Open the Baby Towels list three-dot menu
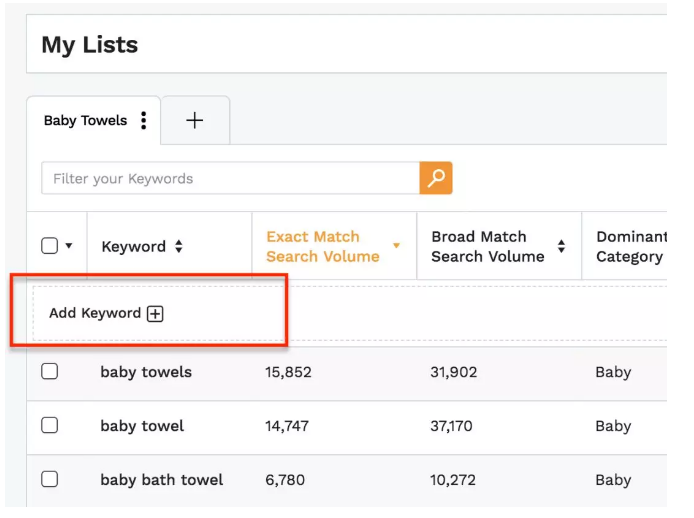The height and width of the screenshot is (518, 694). (144, 121)
